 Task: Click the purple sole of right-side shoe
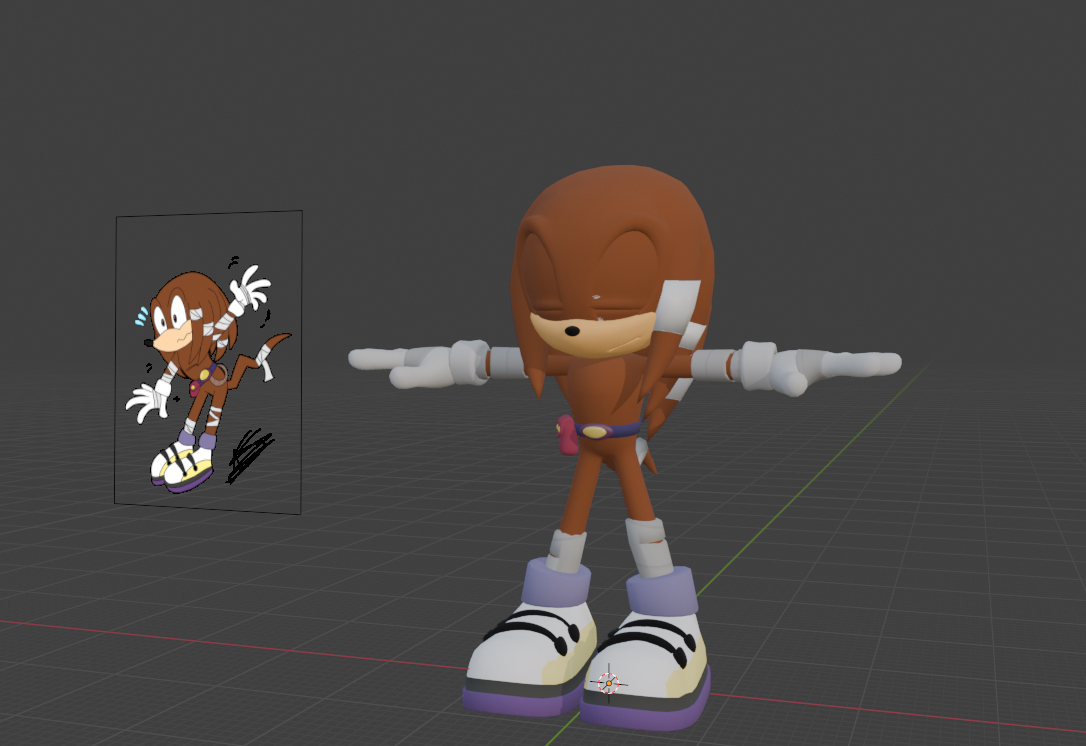tap(650, 713)
